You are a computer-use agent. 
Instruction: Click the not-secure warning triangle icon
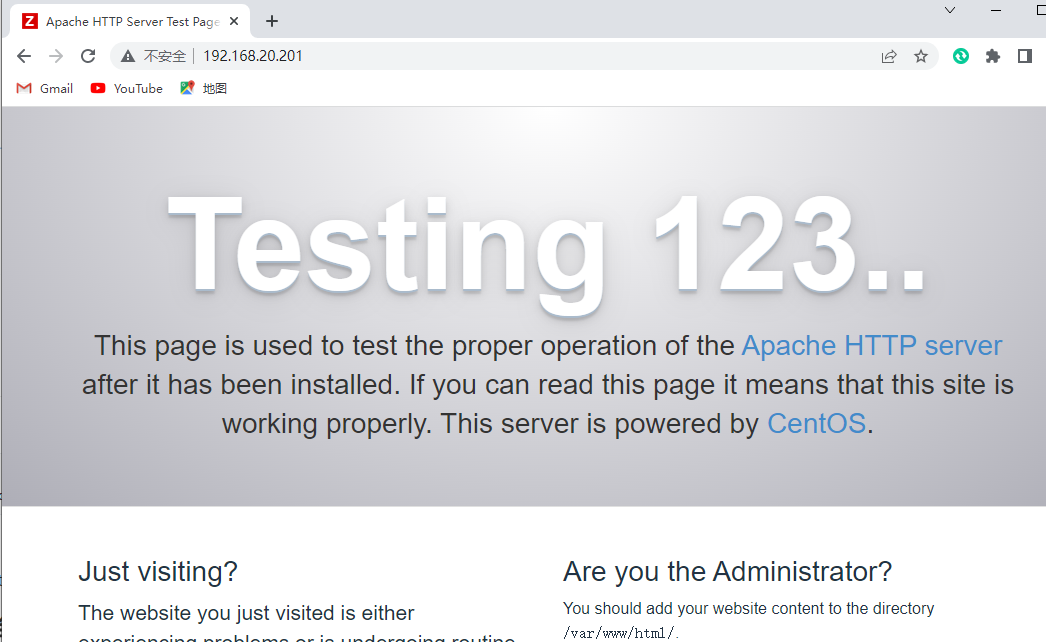[x=128, y=56]
